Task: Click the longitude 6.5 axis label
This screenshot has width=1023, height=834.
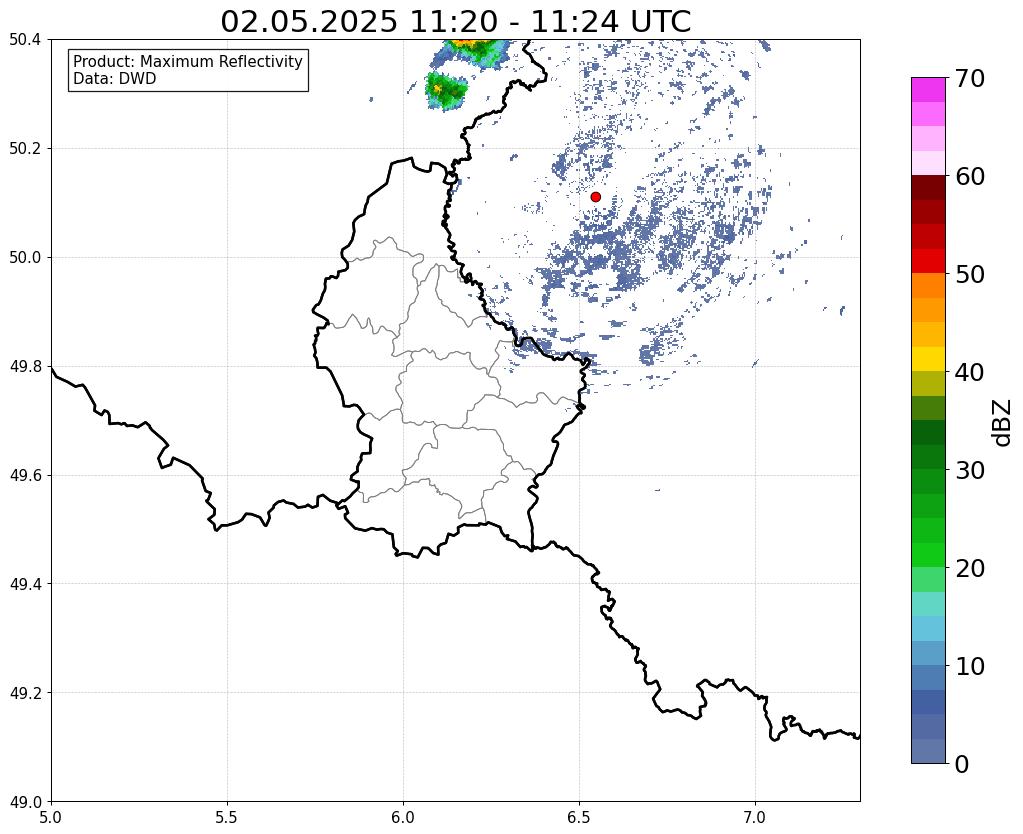Action: point(579,817)
